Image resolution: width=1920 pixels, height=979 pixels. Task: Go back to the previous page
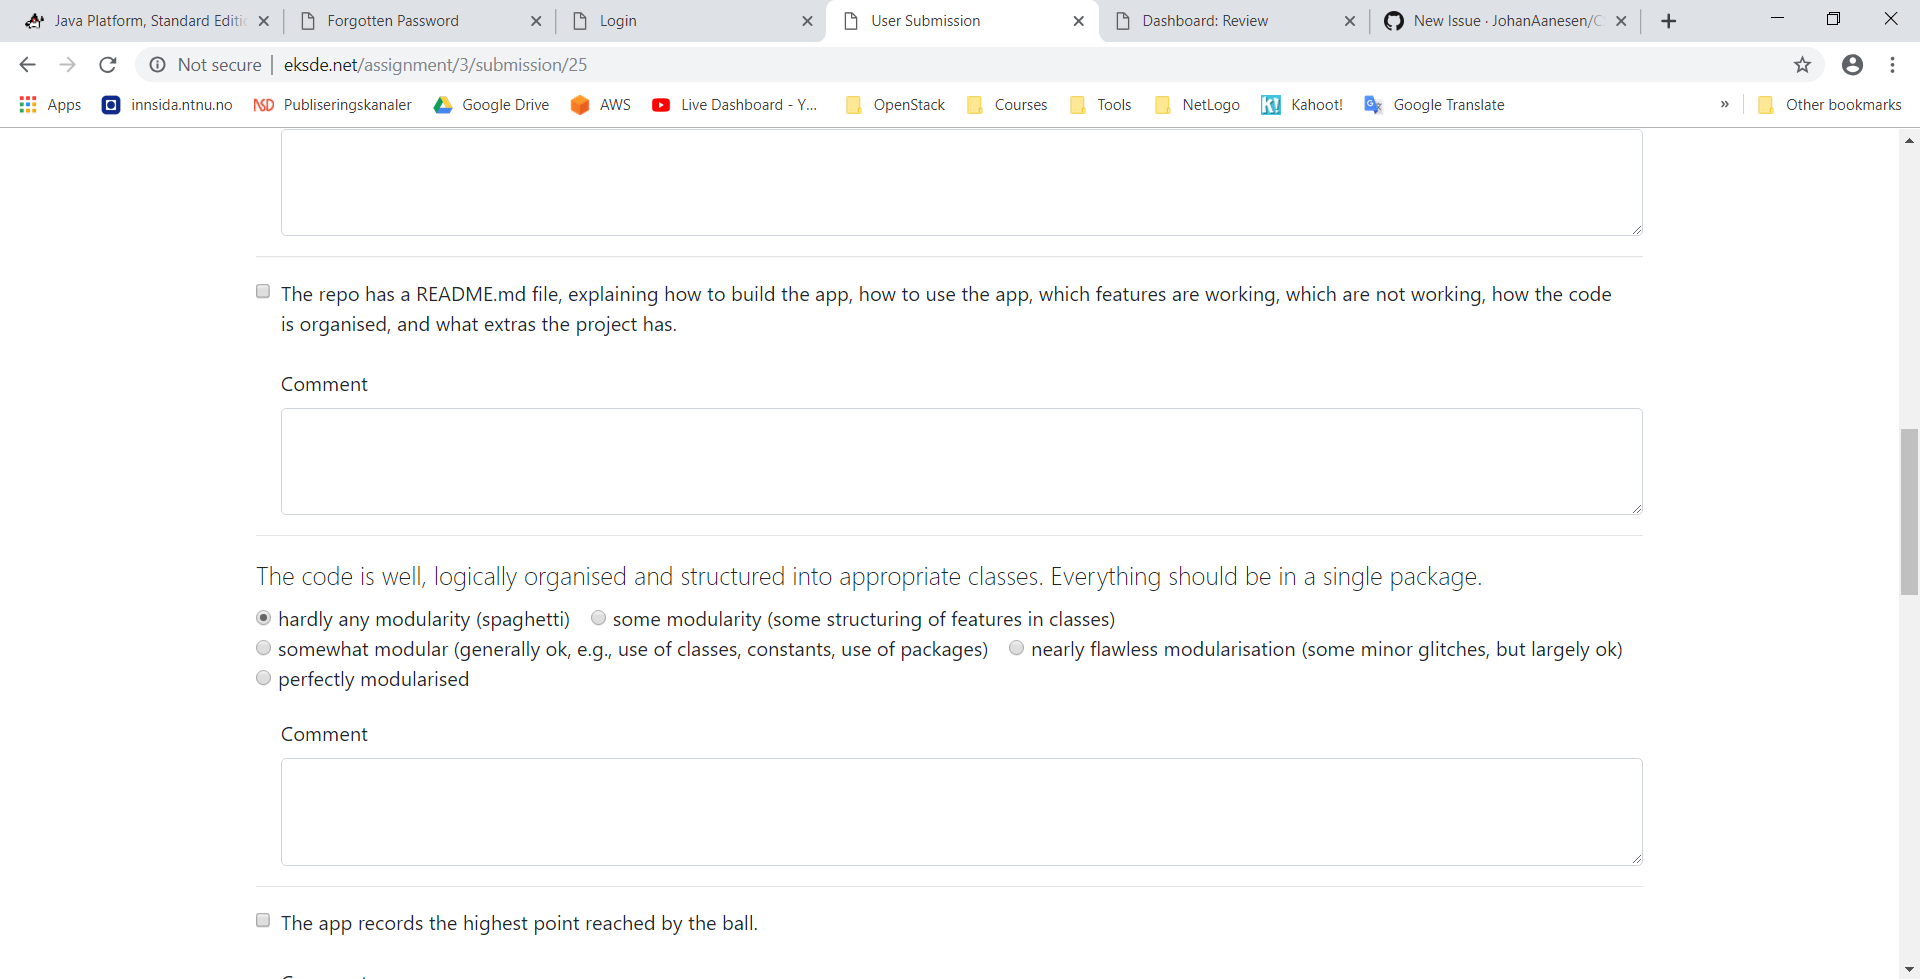click(27, 65)
